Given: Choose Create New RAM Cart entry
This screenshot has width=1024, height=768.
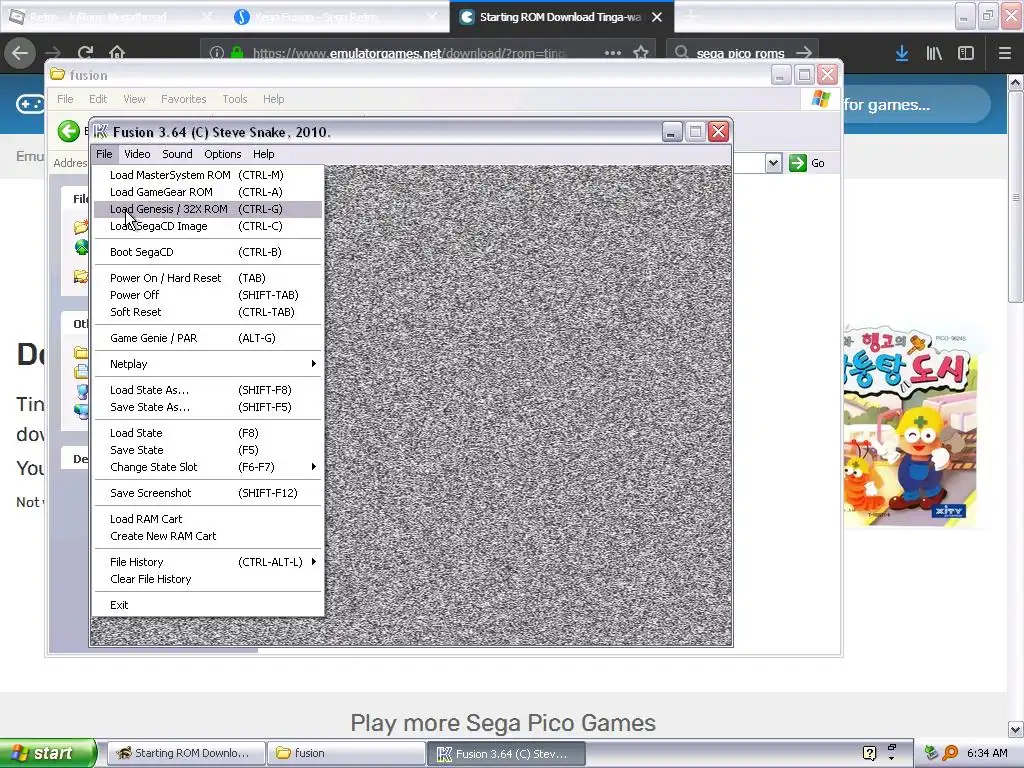Looking at the screenshot, I should 208,536.
